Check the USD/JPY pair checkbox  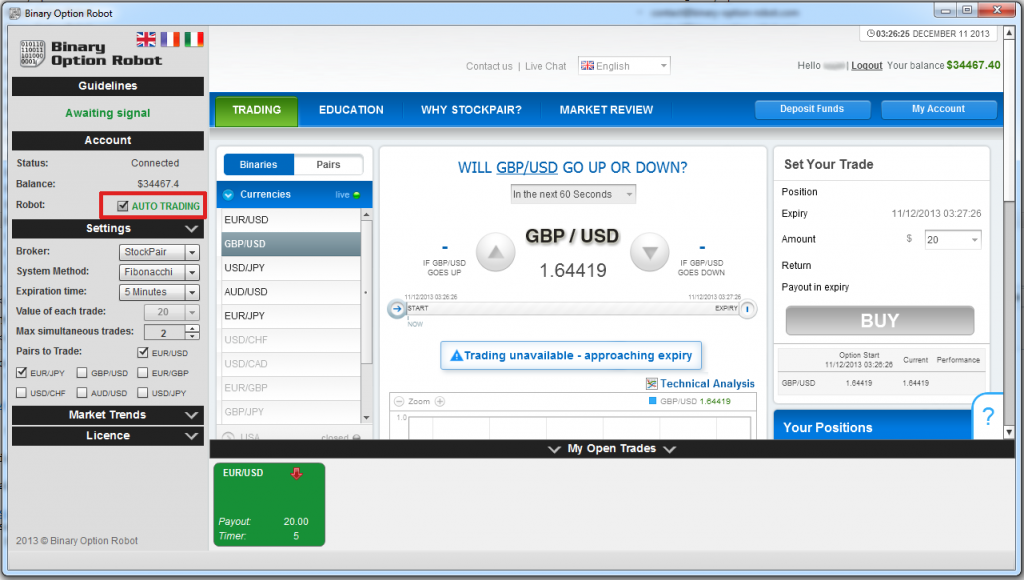(x=142, y=393)
